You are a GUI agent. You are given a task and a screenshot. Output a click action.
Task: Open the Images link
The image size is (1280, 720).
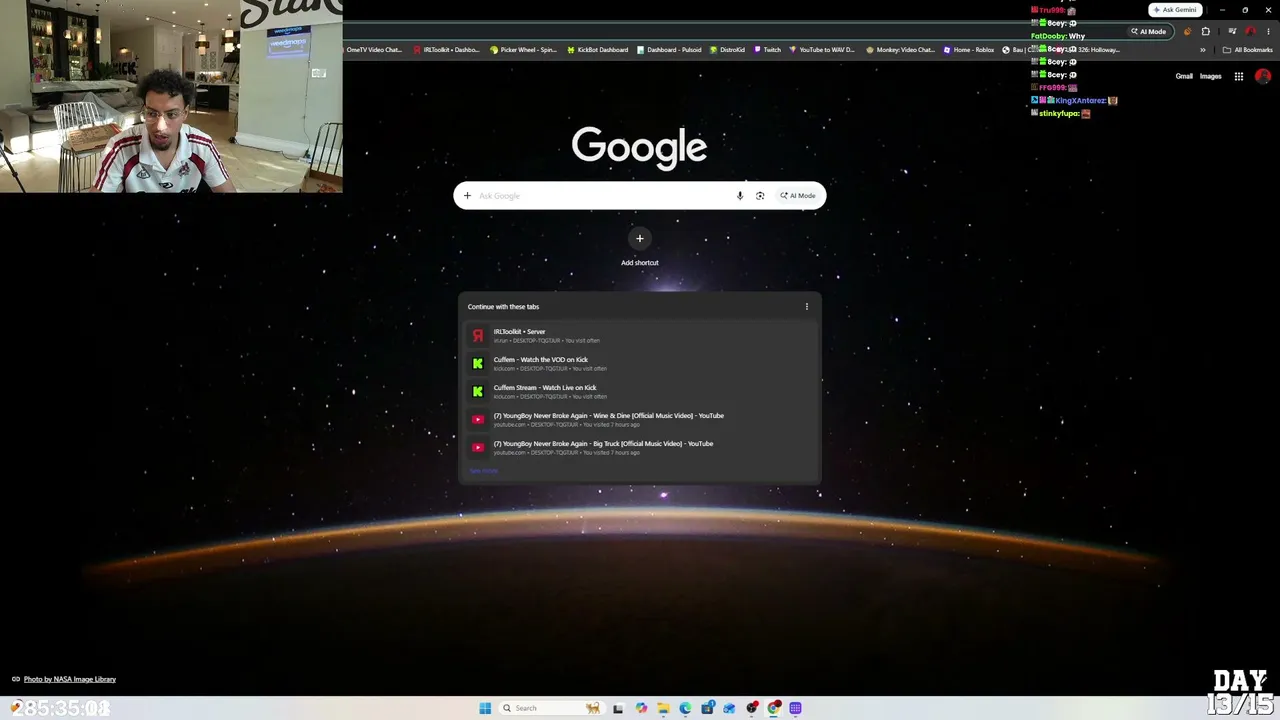1211,76
